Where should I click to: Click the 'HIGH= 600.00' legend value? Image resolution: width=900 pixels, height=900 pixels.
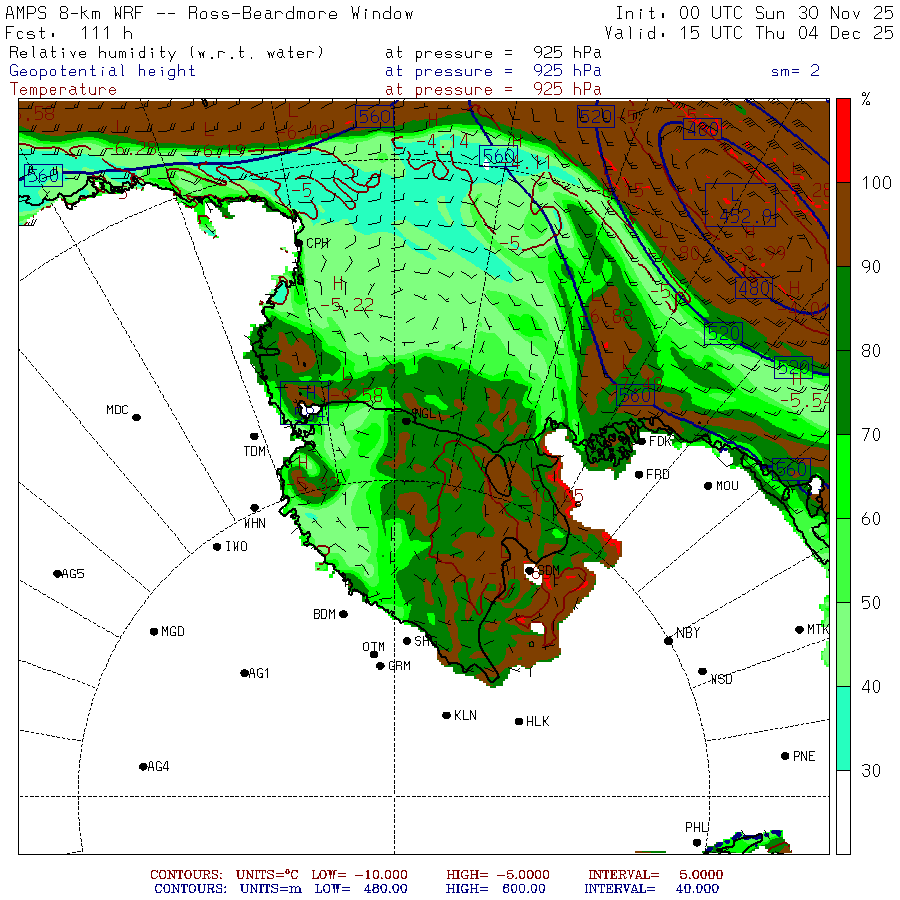496,889
